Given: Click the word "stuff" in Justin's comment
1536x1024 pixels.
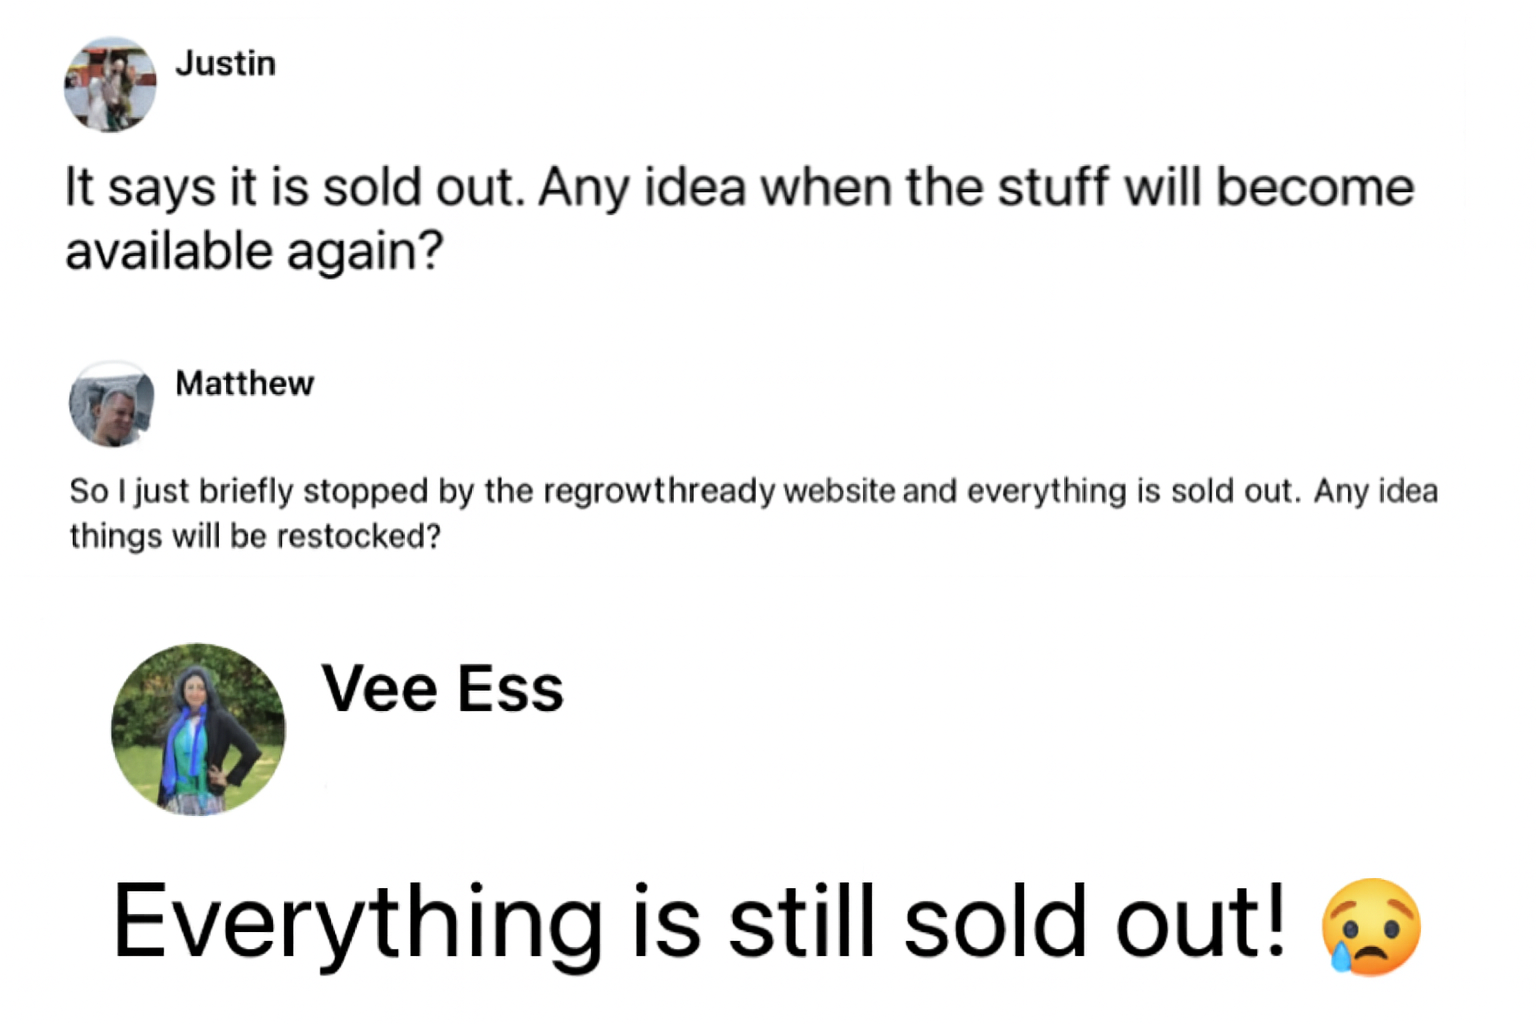Looking at the screenshot, I should point(1053,188).
